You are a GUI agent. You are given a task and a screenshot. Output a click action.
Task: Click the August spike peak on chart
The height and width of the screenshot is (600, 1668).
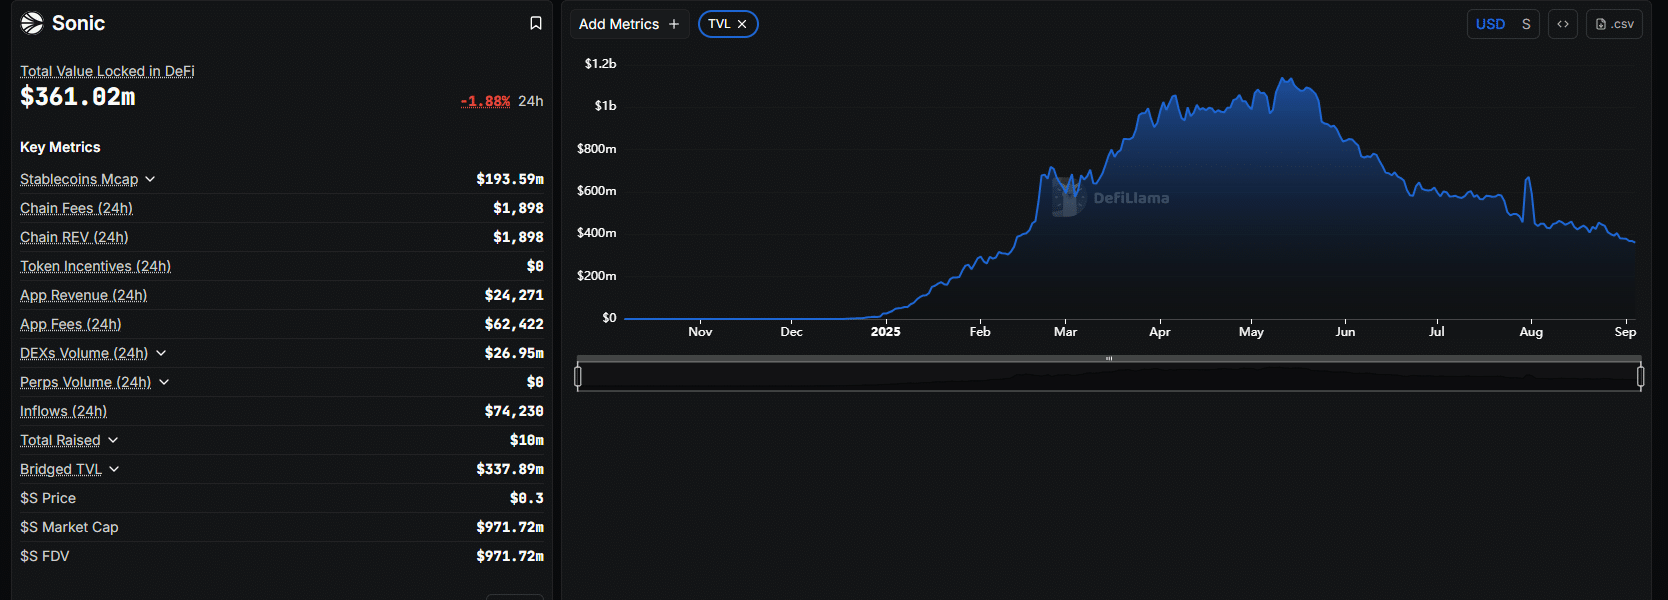tap(1528, 179)
